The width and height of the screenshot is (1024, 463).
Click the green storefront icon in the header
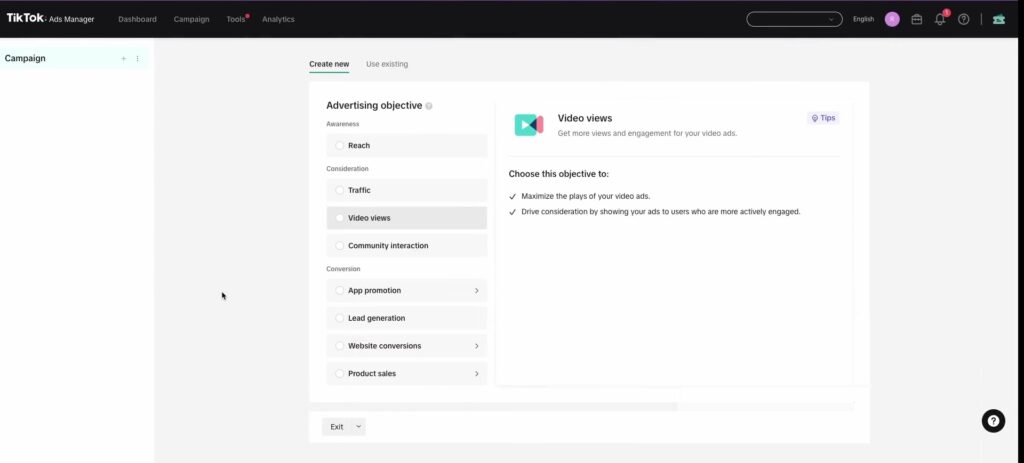click(999, 20)
